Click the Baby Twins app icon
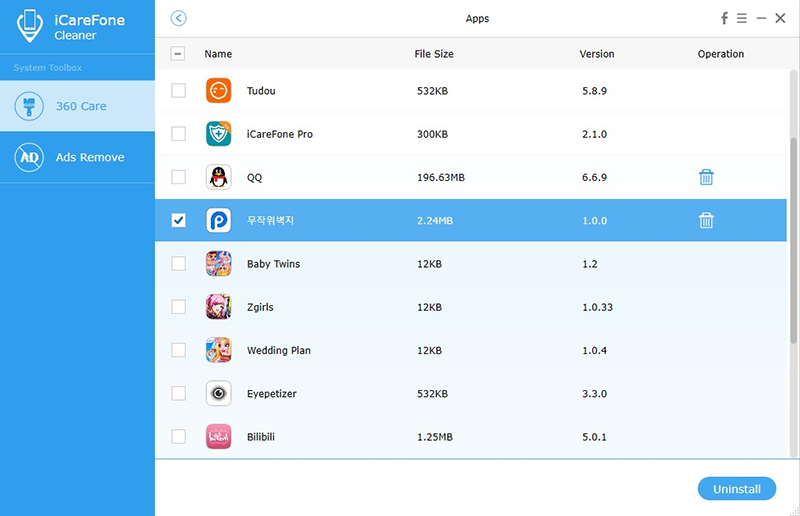Screen dimensions: 800x516 218,264
